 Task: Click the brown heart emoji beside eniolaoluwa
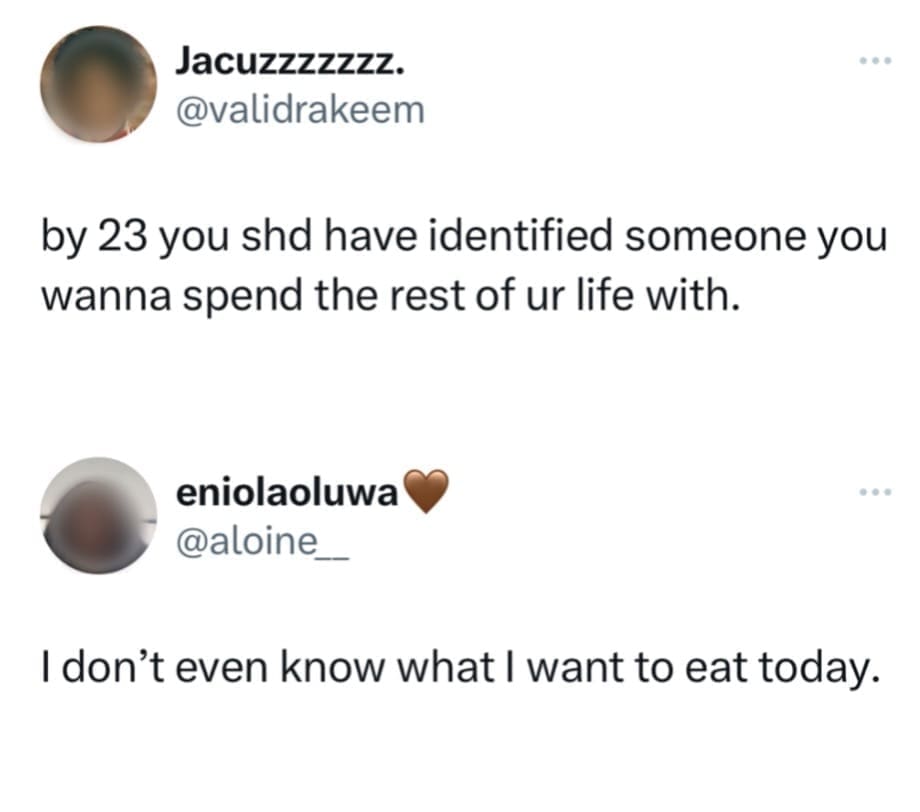(427, 493)
